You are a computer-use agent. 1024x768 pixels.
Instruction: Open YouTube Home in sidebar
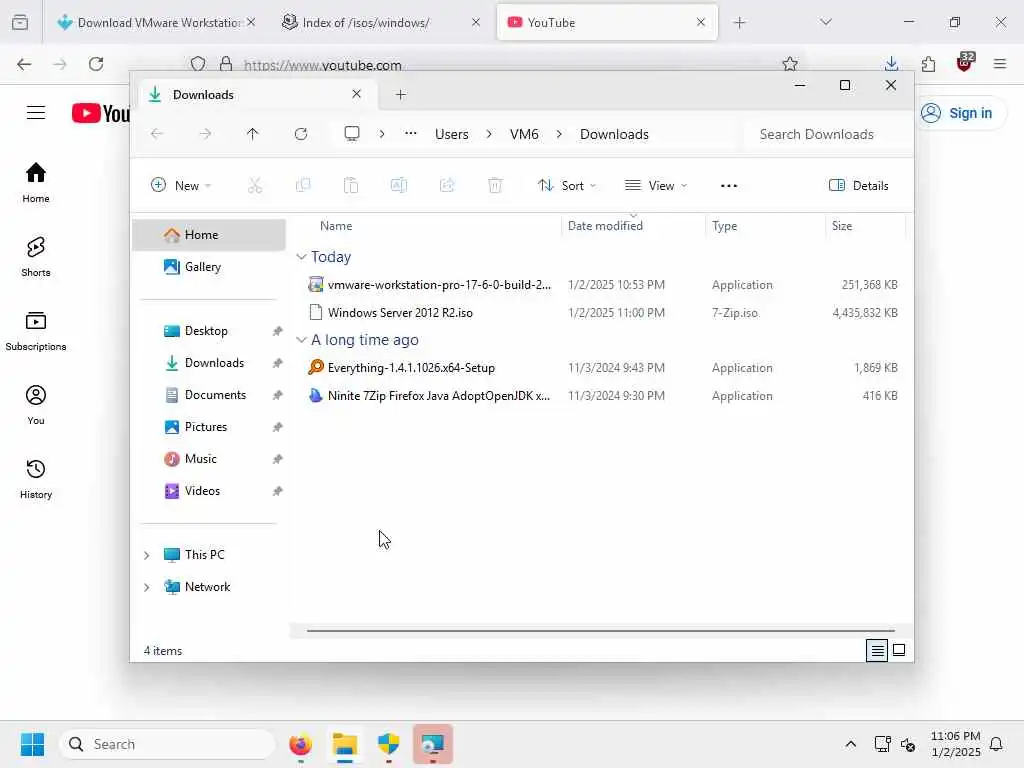(x=36, y=183)
